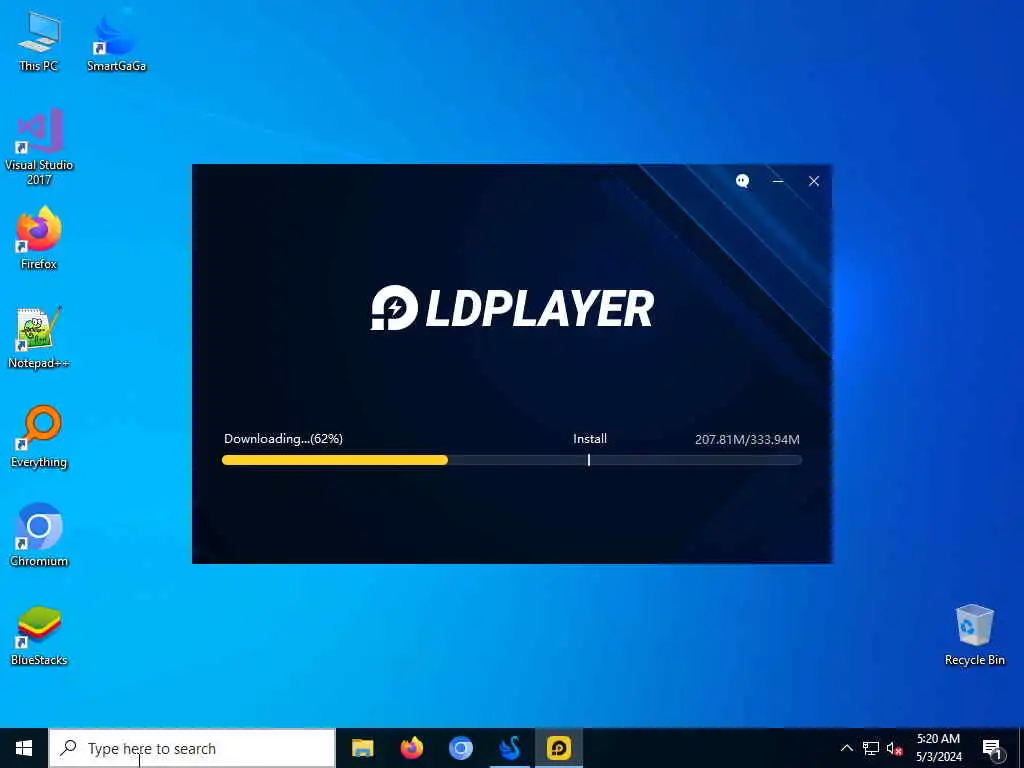The image size is (1024, 768).
Task: Open the network status tray icon
Action: point(871,748)
